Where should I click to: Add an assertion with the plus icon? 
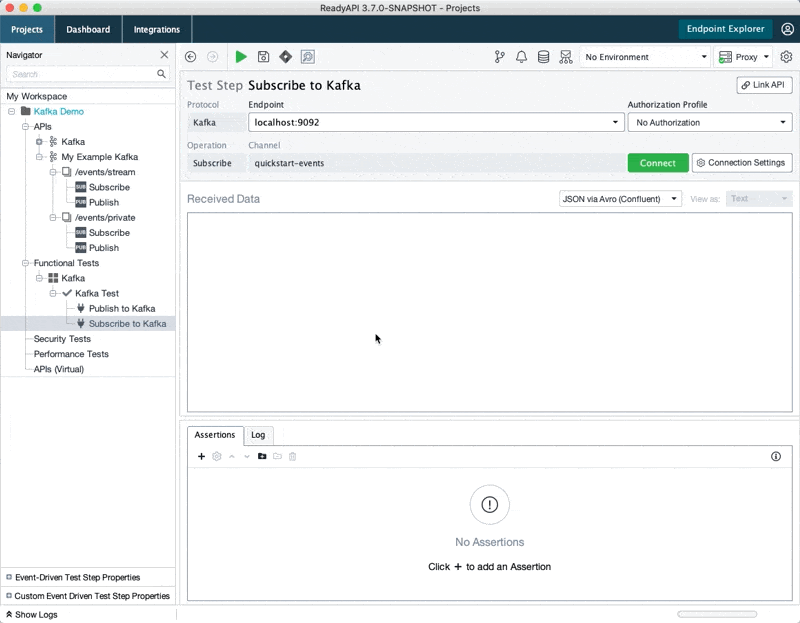click(202, 456)
